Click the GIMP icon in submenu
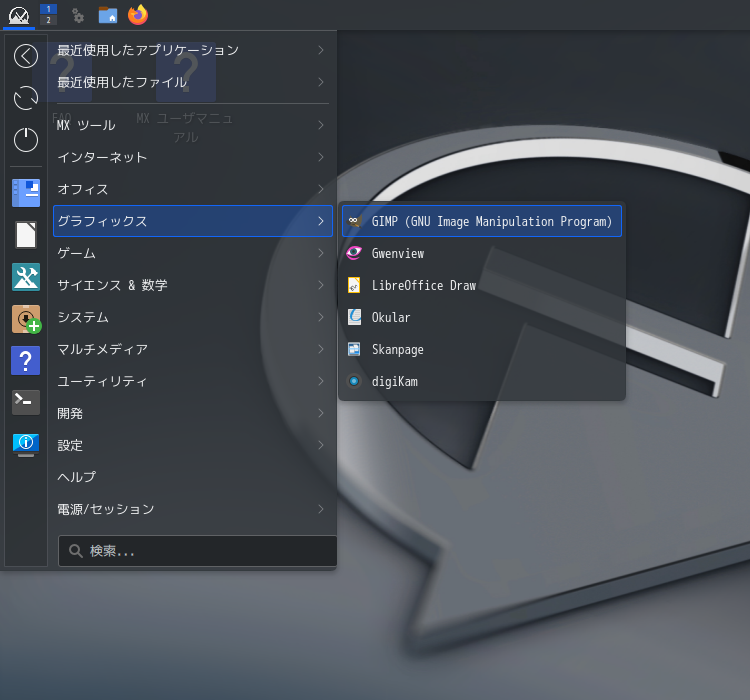Screen dimensions: 750x700 [354, 221]
